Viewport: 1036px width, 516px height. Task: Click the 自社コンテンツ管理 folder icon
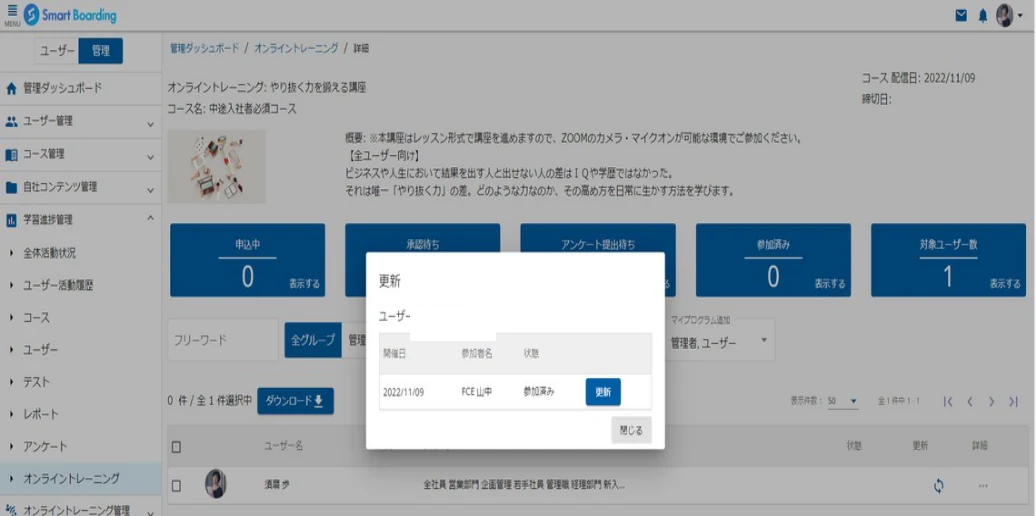click(11, 188)
